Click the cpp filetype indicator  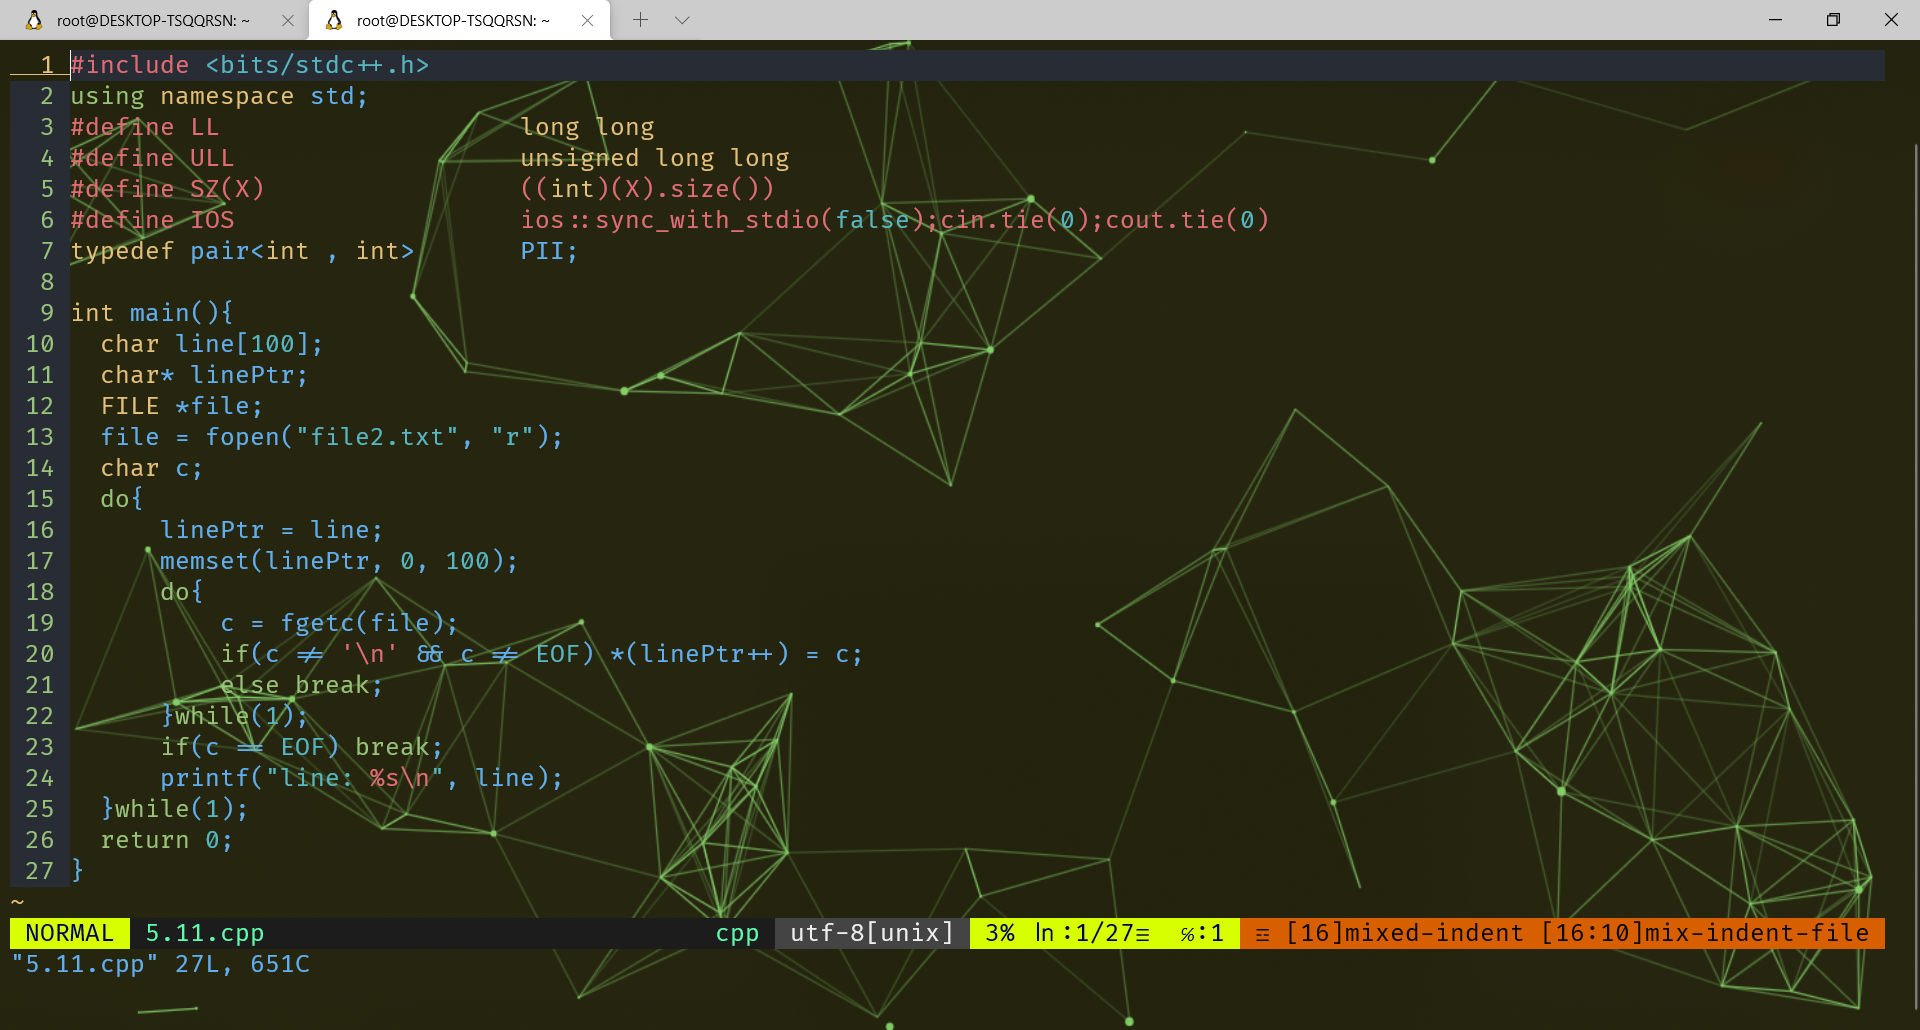pos(737,933)
